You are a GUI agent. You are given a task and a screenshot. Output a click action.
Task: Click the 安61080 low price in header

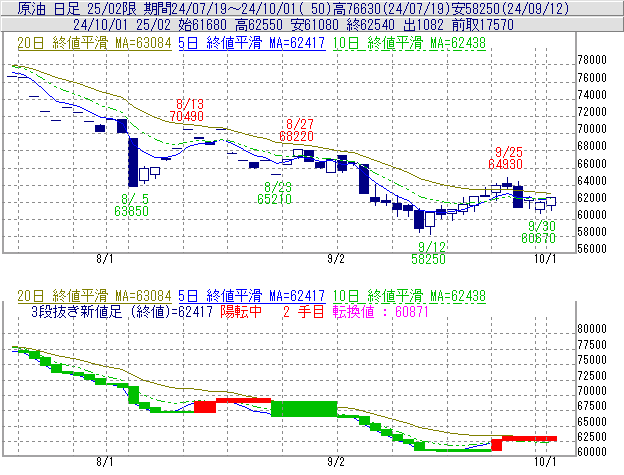point(315,25)
